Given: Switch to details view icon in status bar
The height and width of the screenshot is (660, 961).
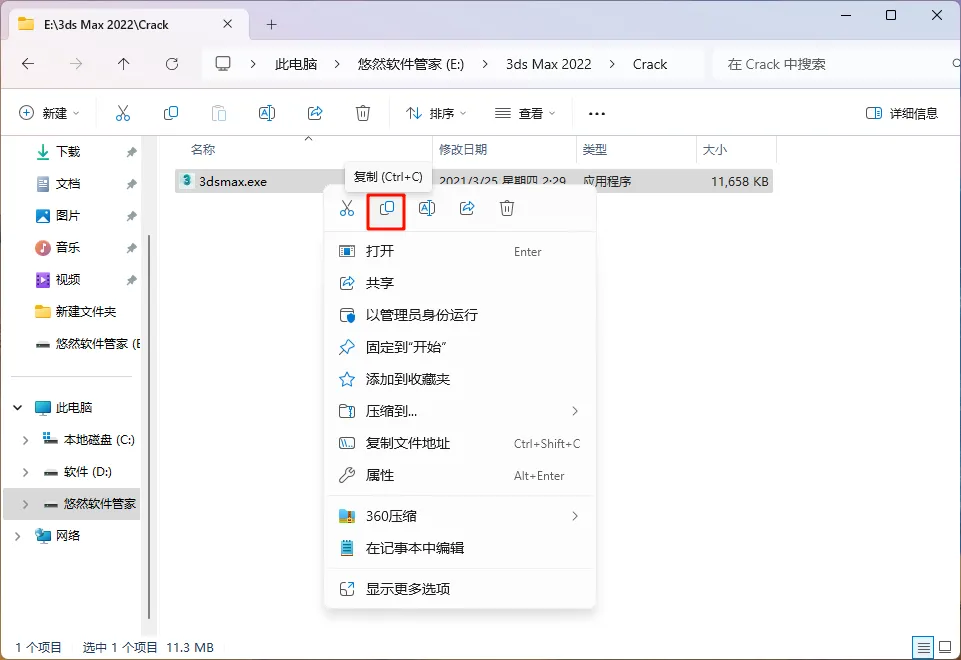Looking at the screenshot, I should [923, 647].
